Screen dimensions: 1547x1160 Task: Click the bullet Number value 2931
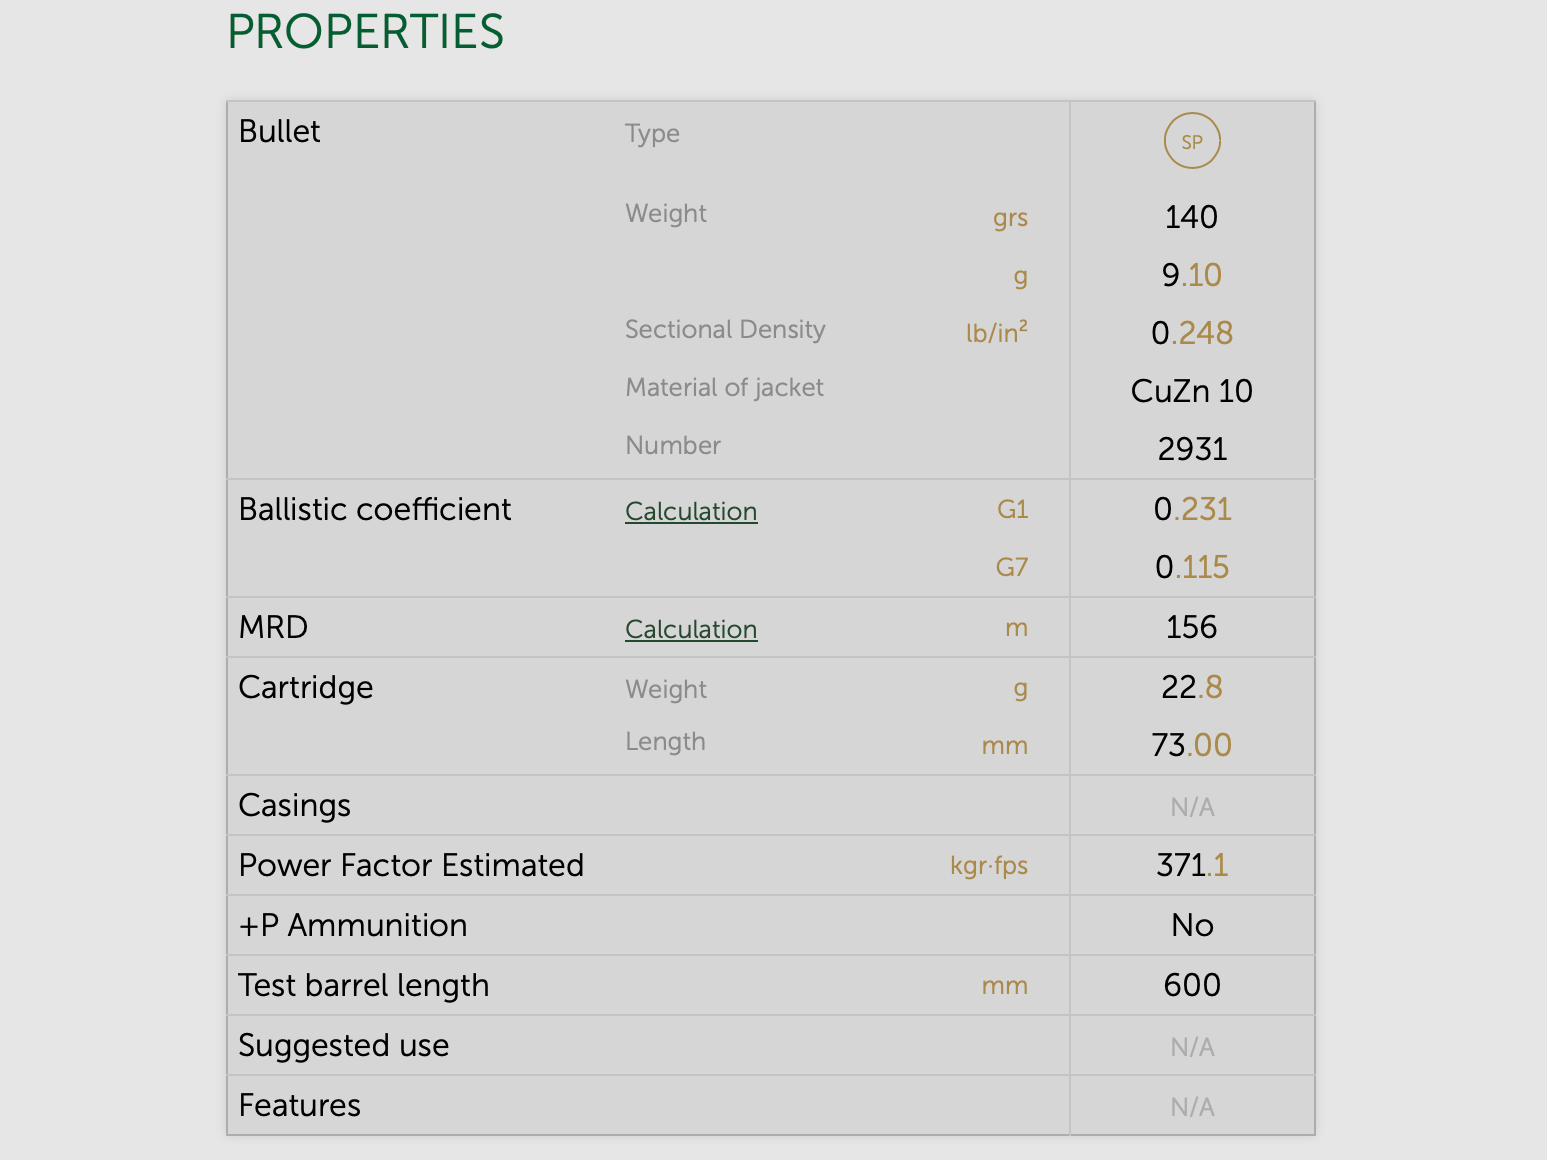tap(1192, 449)
